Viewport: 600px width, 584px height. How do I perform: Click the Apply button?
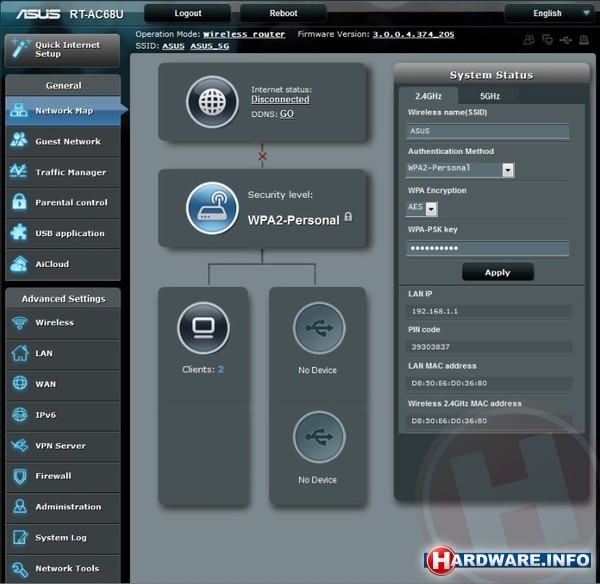pyautogui.click(x=497, y=272)
